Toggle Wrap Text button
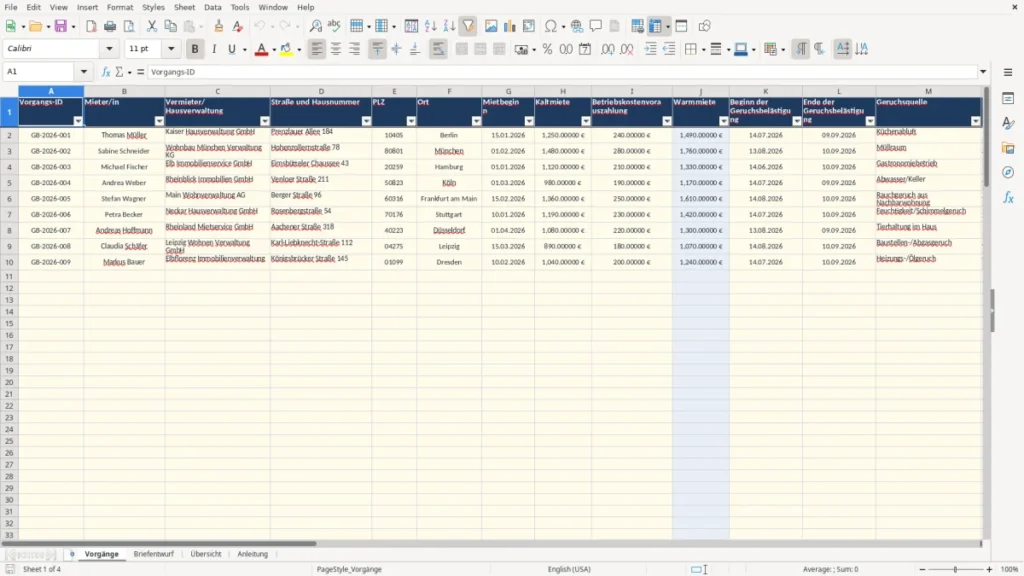Viewport: 1024px width, 576px height. (438, 49)
